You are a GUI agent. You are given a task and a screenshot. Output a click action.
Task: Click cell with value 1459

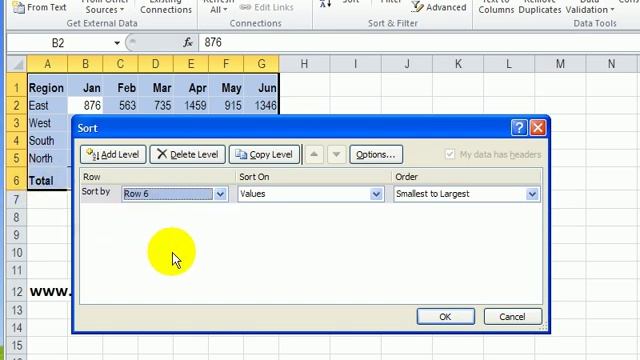coord(191,106)
